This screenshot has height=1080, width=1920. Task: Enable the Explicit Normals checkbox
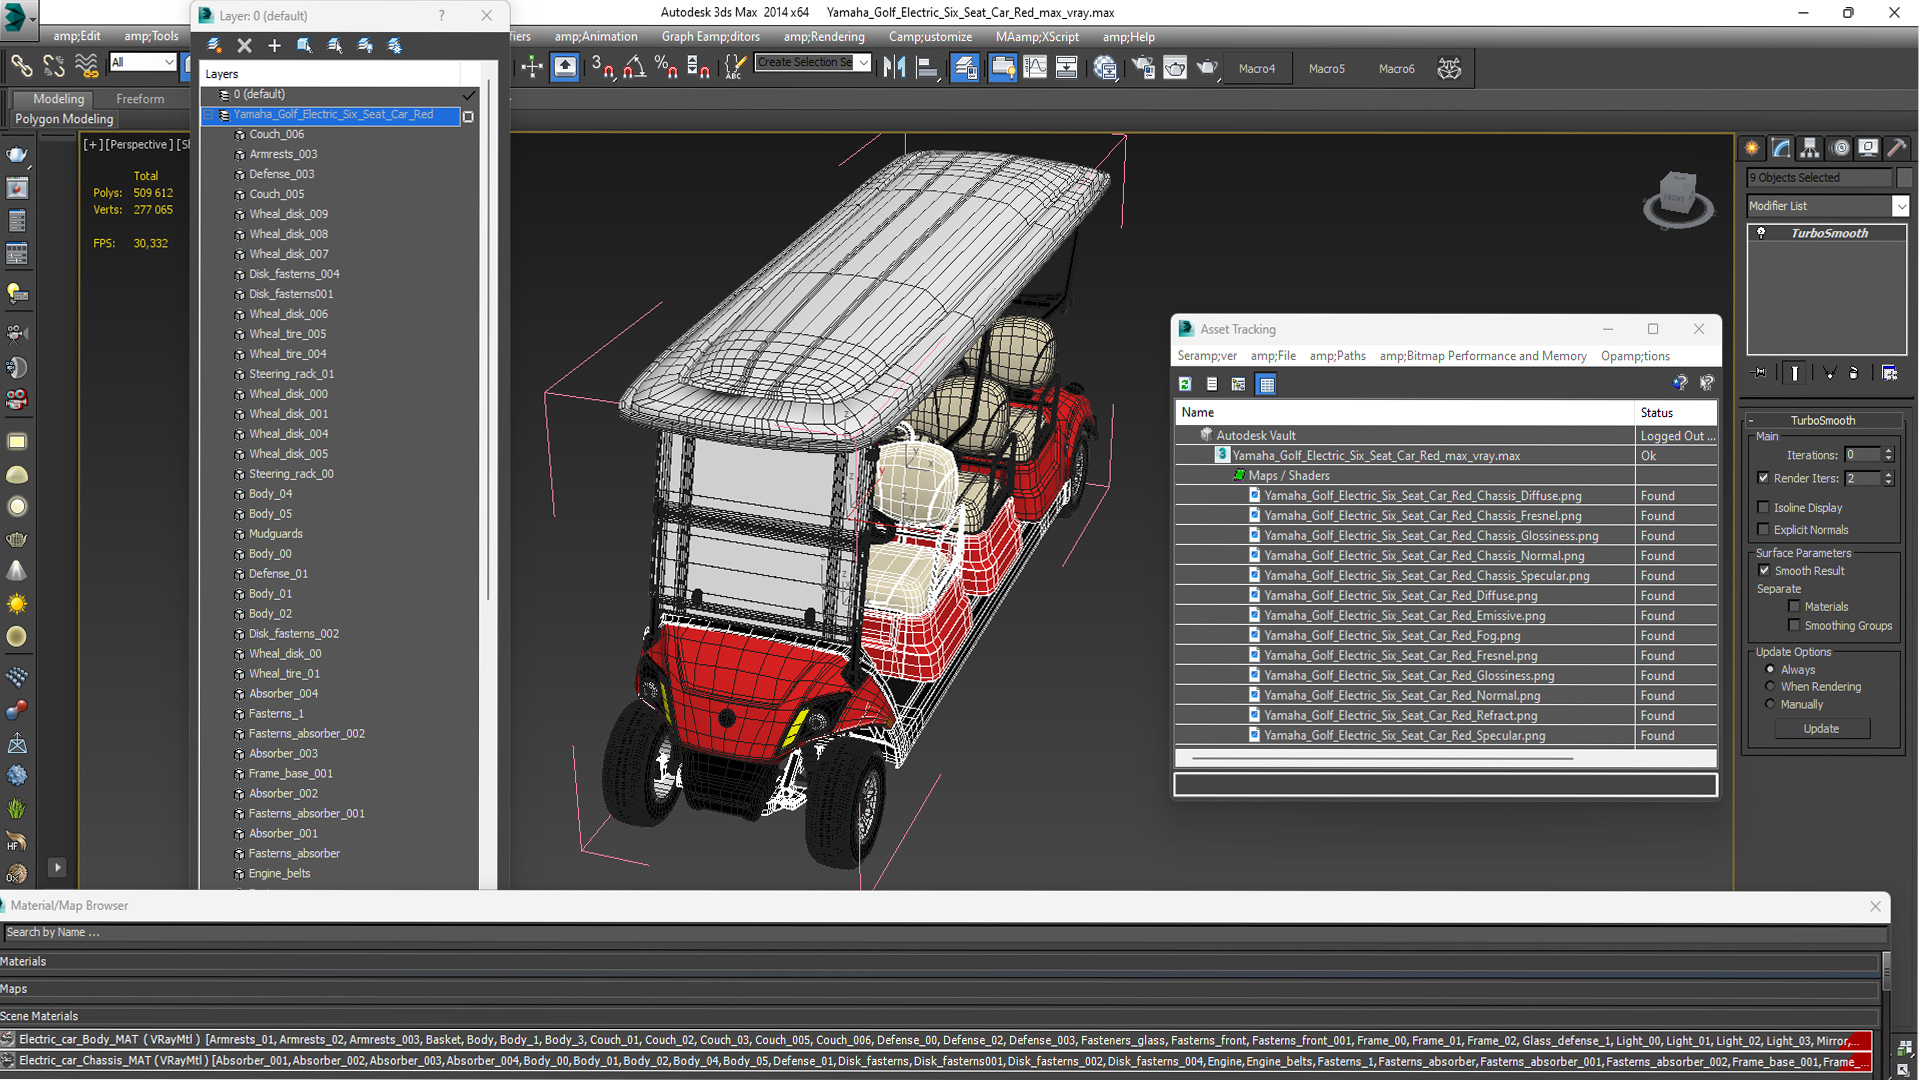[x=1764, y=529]
